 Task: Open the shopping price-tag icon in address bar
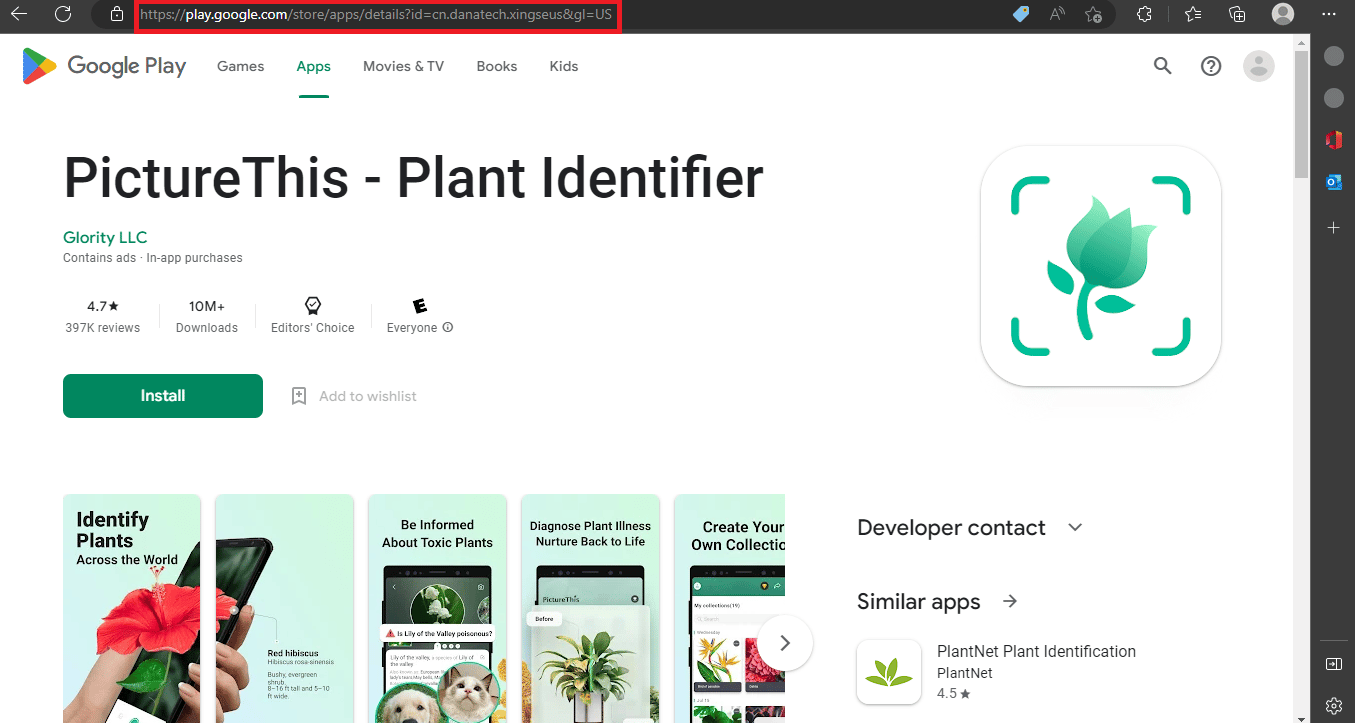pyautogui.click(x=1021, y=14)
